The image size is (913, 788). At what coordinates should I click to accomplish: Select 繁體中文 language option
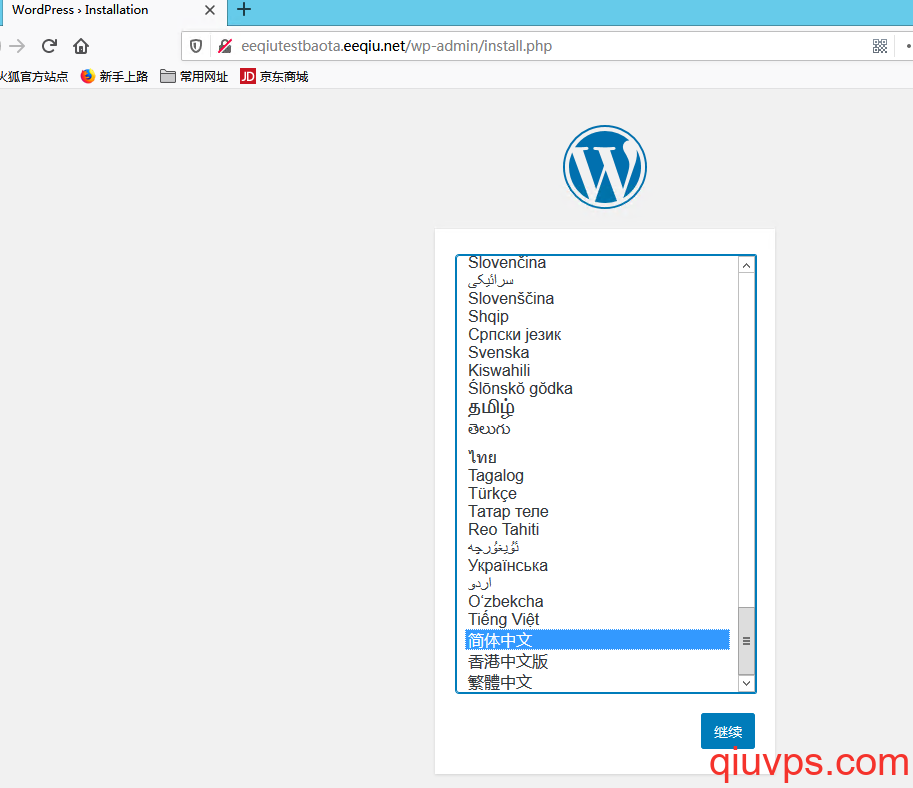[x=597, y=682]
